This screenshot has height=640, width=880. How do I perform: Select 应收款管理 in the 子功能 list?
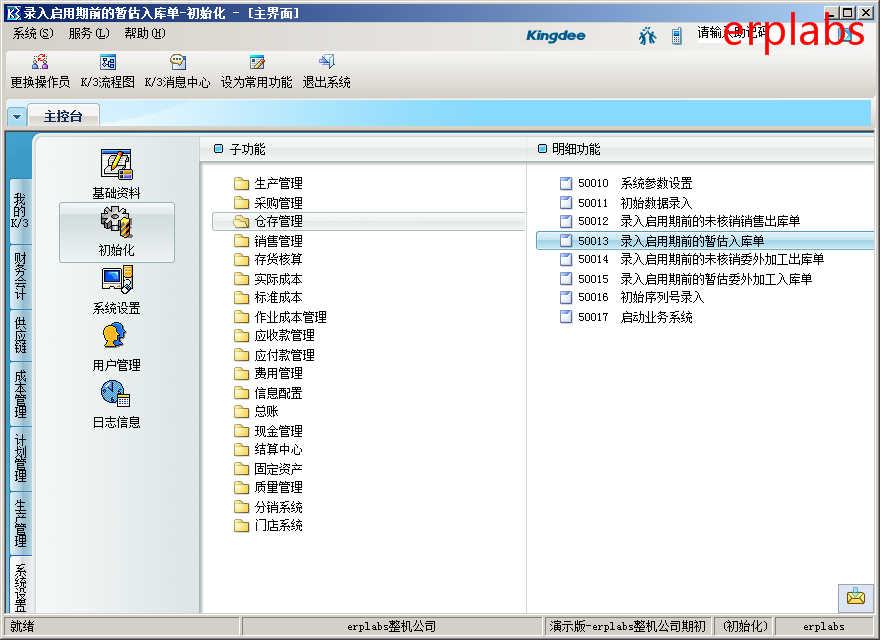285,336
